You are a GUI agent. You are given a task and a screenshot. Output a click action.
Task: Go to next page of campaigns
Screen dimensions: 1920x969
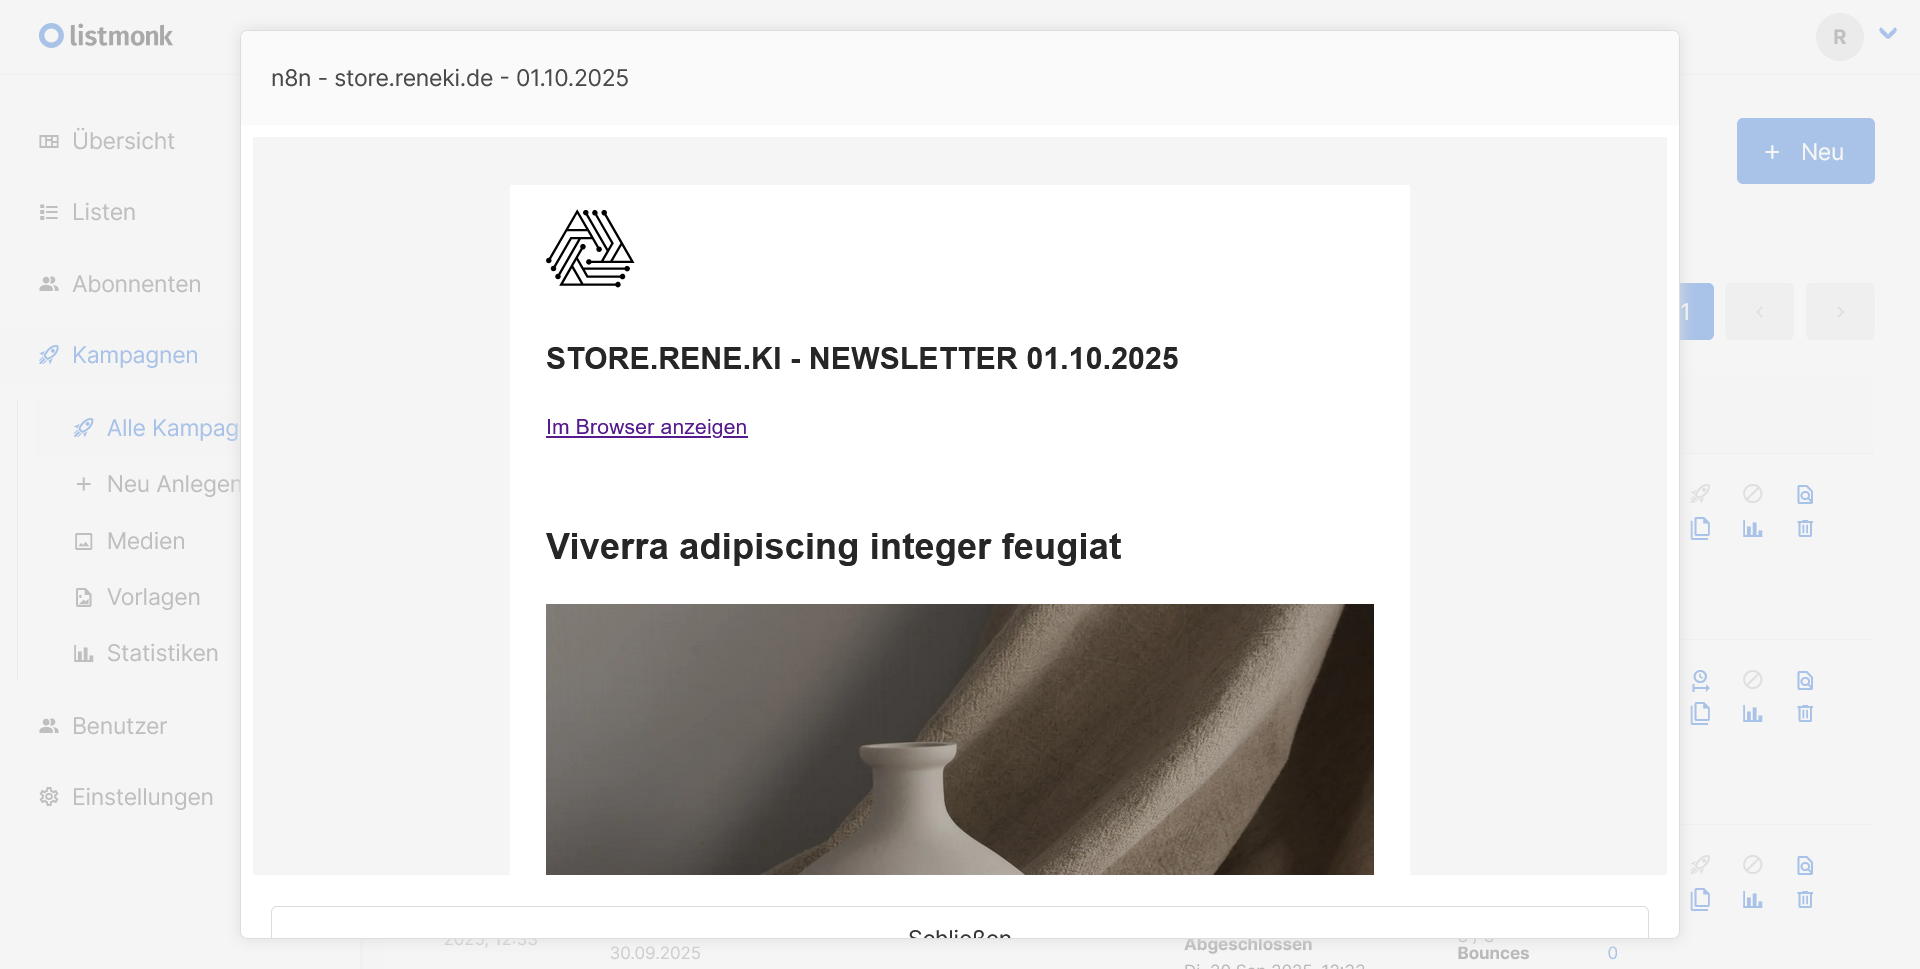[1840, 312]
